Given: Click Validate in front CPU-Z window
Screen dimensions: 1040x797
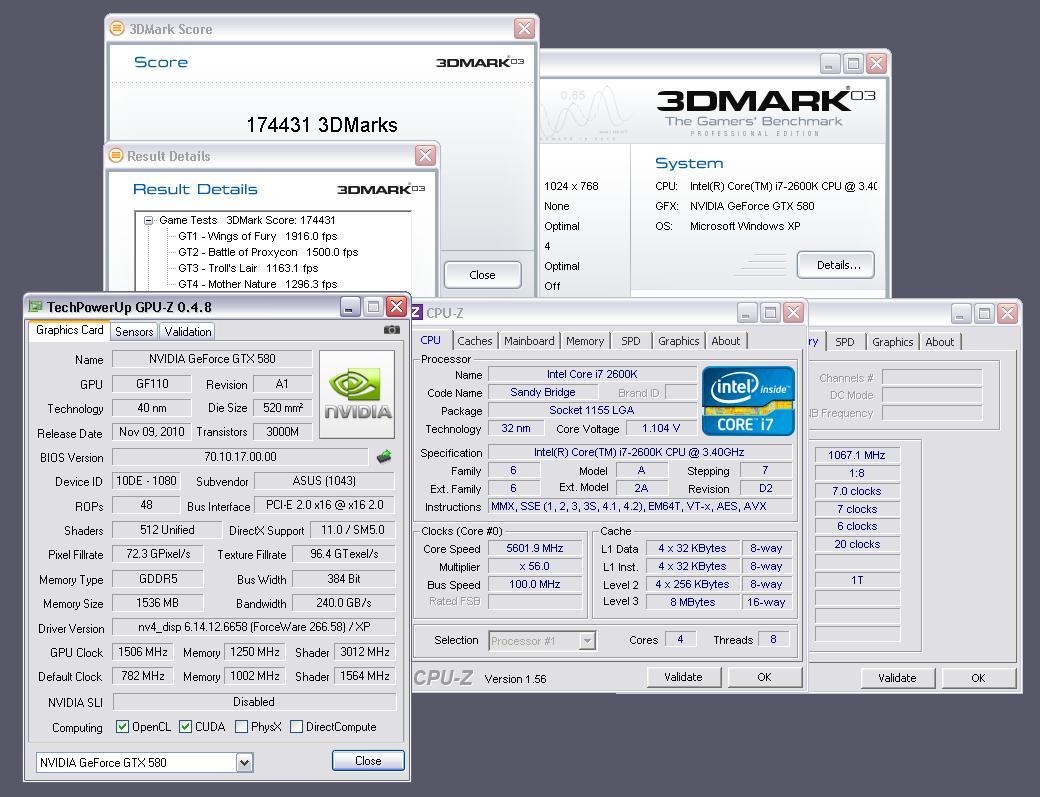Looking at the screenshot, I should coord(683,677).
